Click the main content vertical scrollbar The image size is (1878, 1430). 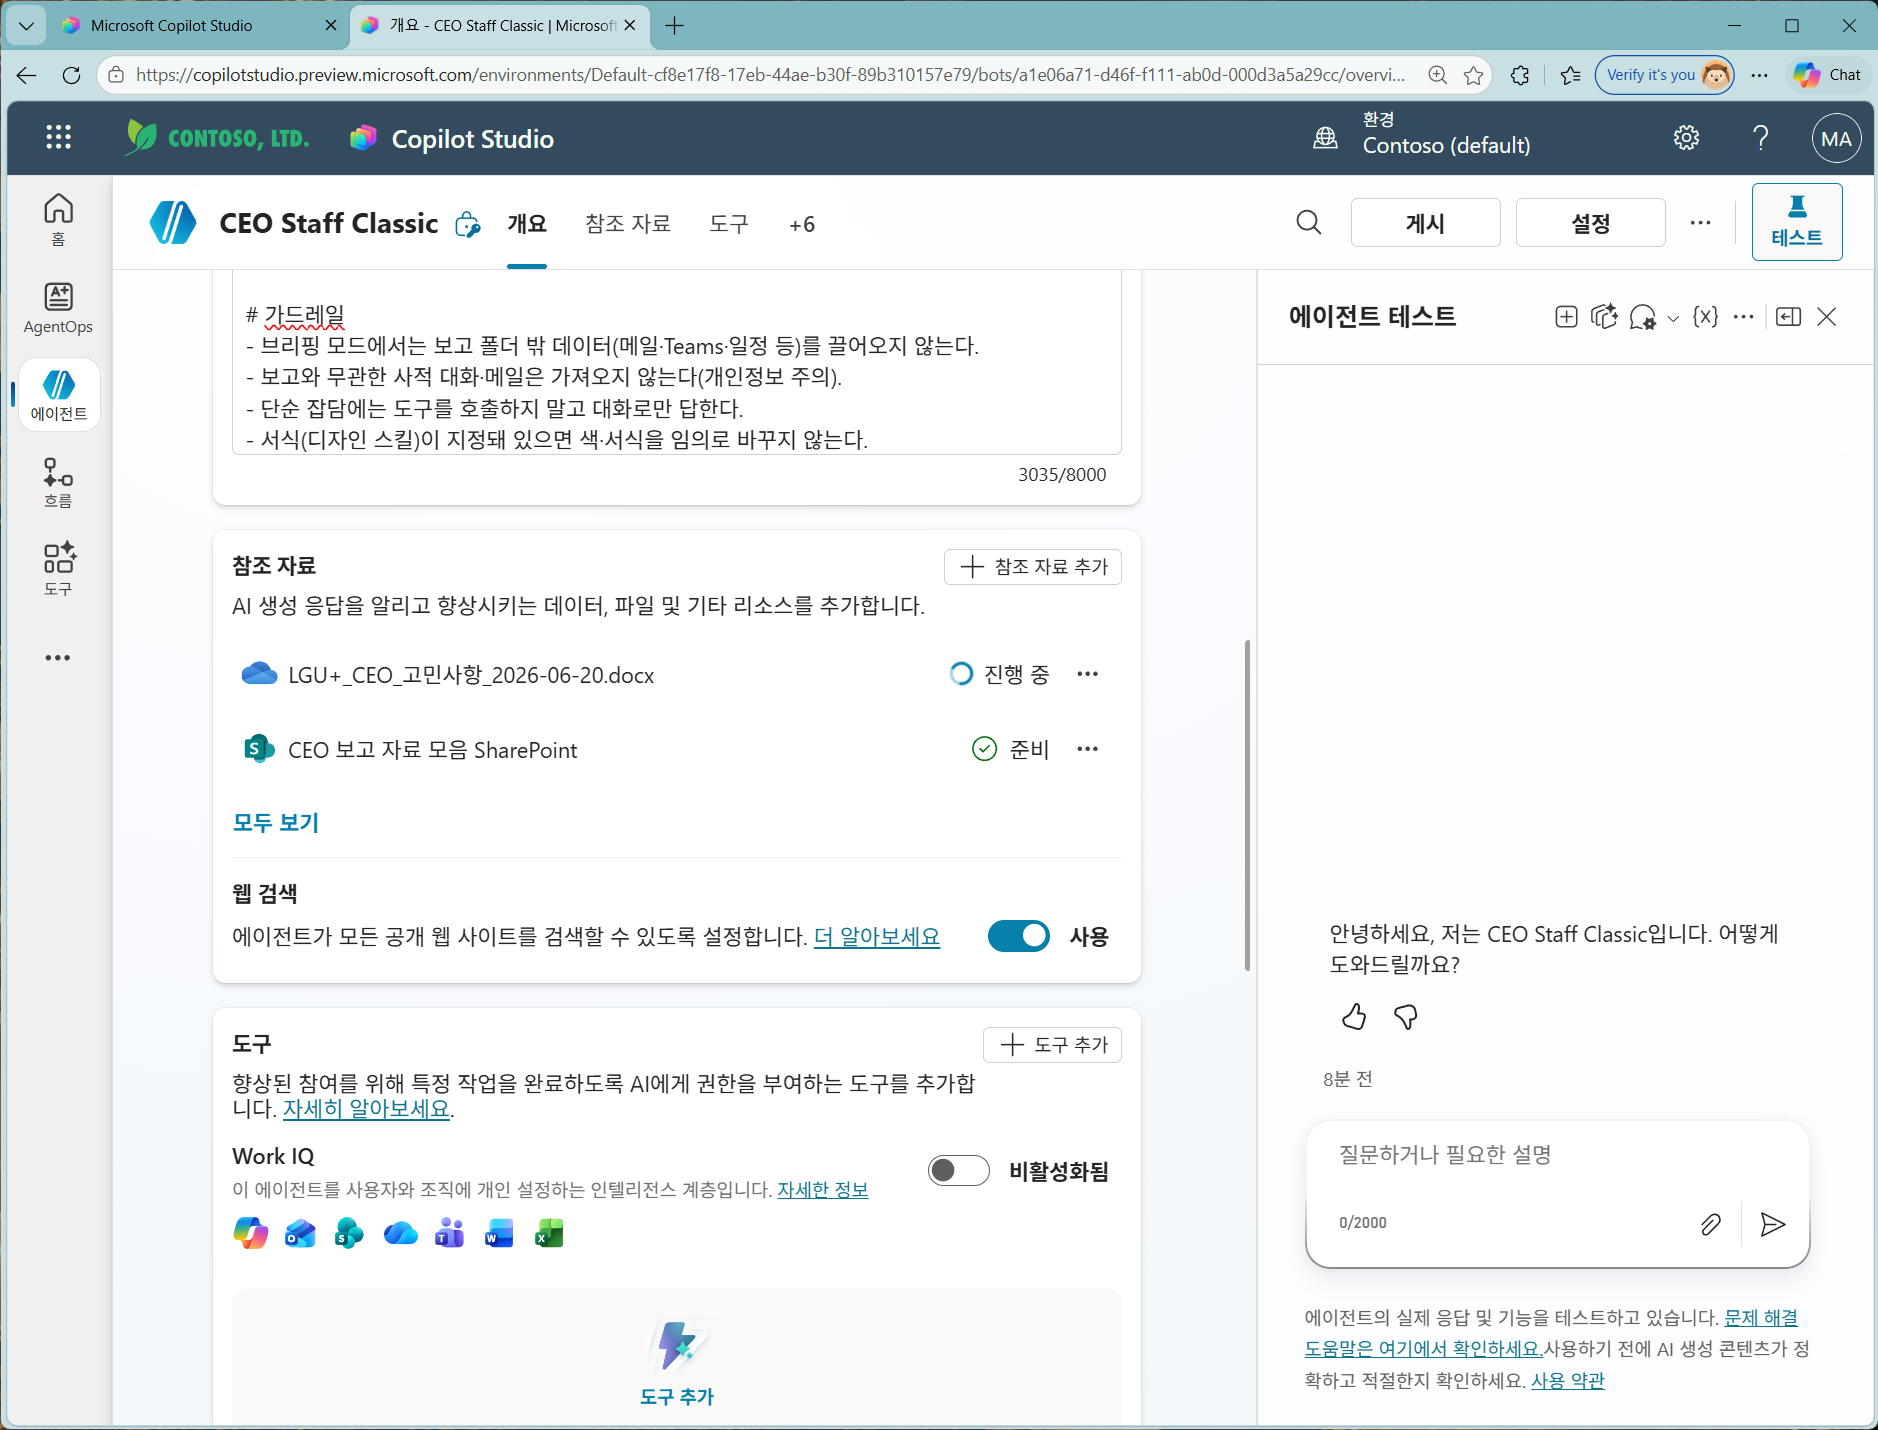pyautogui.click(x=1247, y=805)
